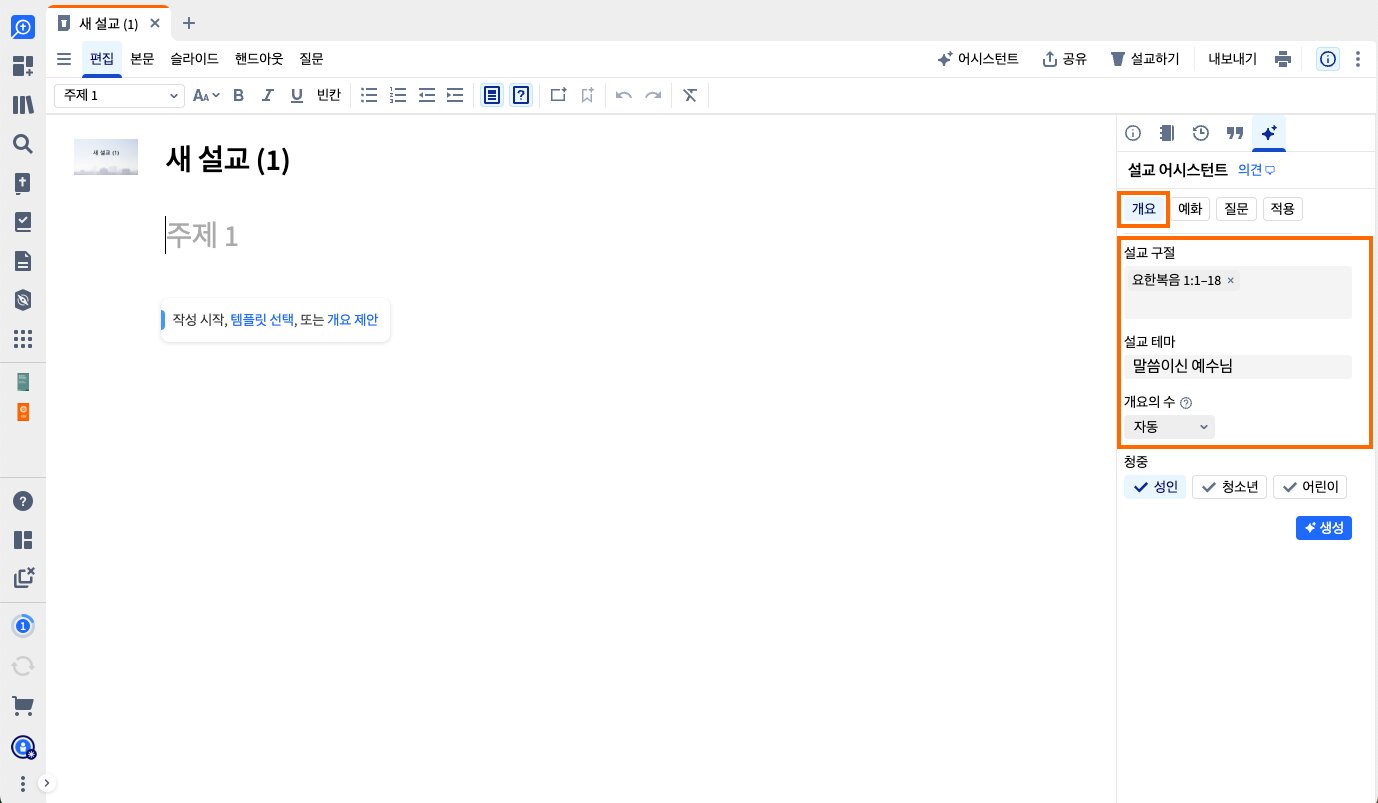The image size is (1378, 803).
Task: Toggle bold formatting in the editor toolbar
Action: [238, 95]
